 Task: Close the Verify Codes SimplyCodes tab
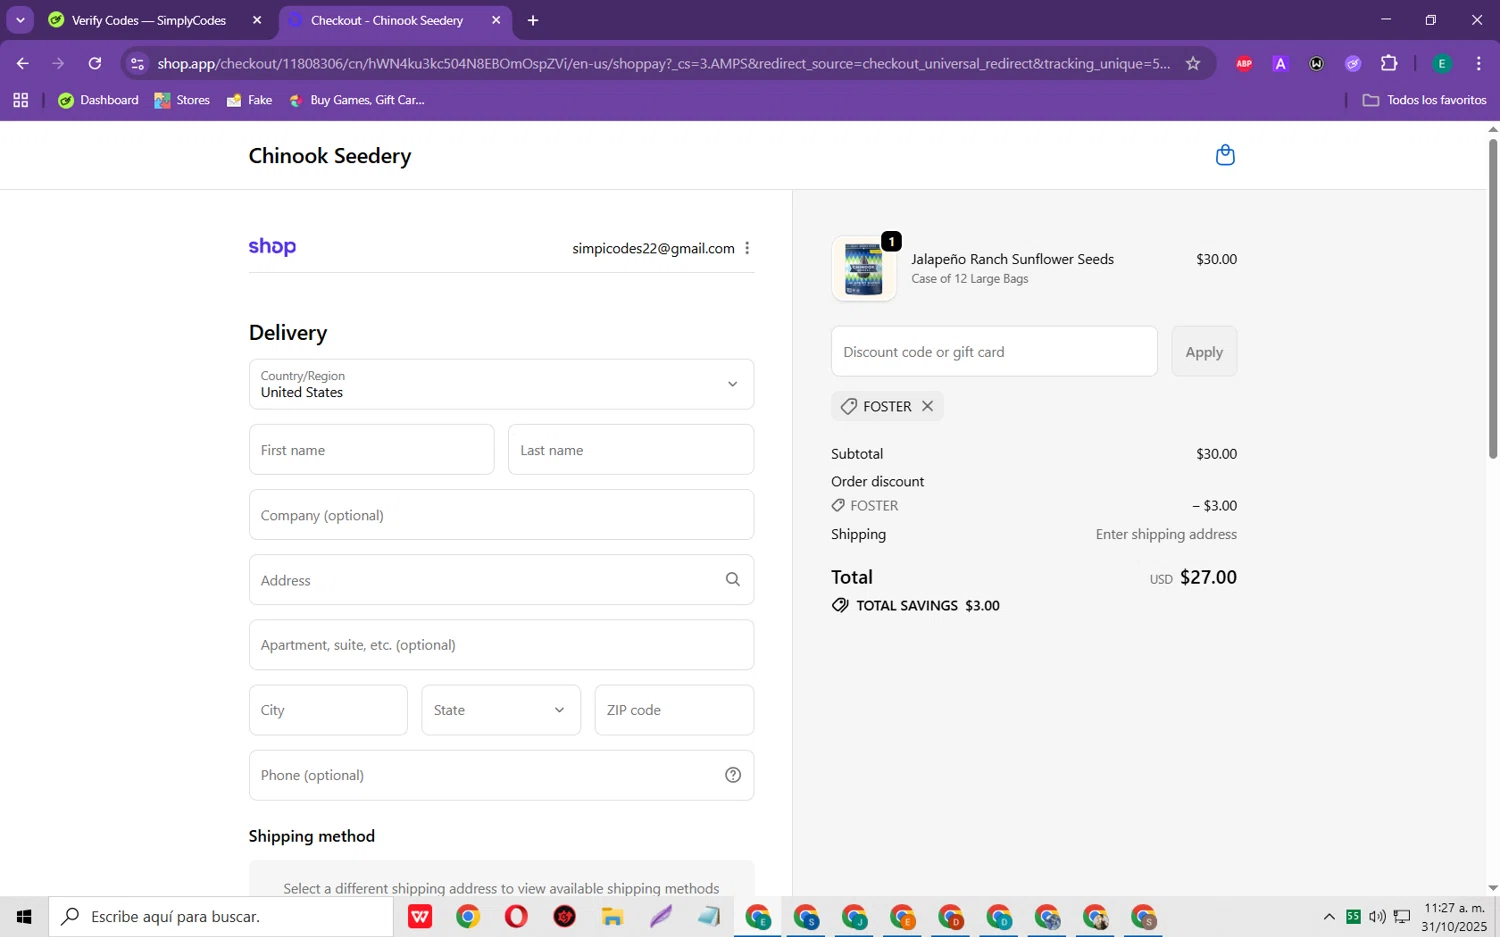pos(257,20)
